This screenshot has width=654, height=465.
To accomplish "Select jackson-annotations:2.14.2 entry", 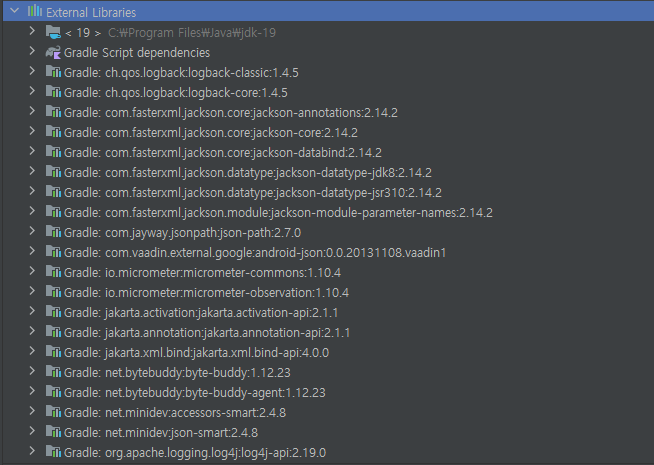I will coord(231,113).
